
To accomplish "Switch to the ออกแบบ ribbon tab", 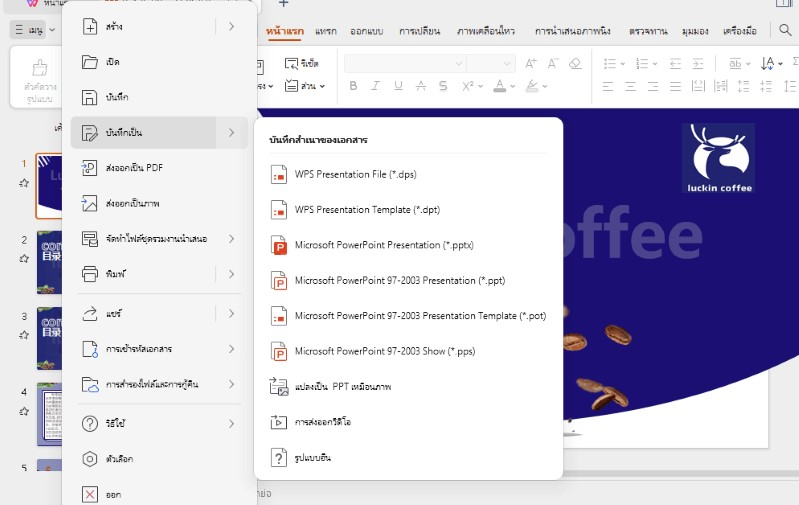I will [x=366, y=31].
